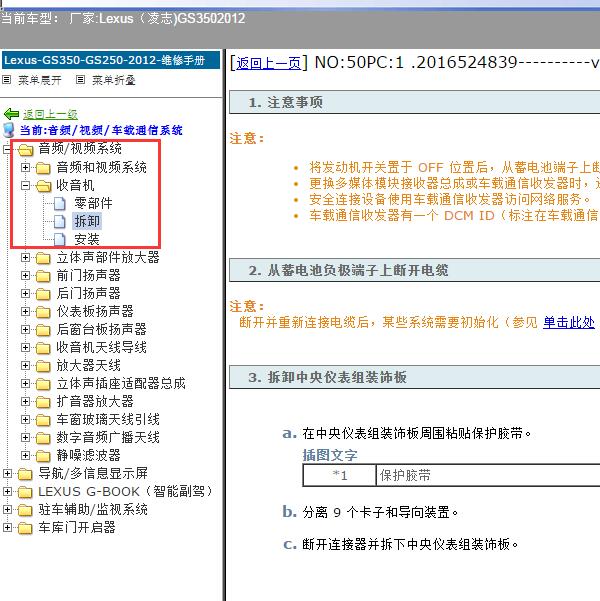This screenshot has height=601, width=600.
Task: Click the 仪表板扬声器 folder icon
Action: [x=43, y=312]
